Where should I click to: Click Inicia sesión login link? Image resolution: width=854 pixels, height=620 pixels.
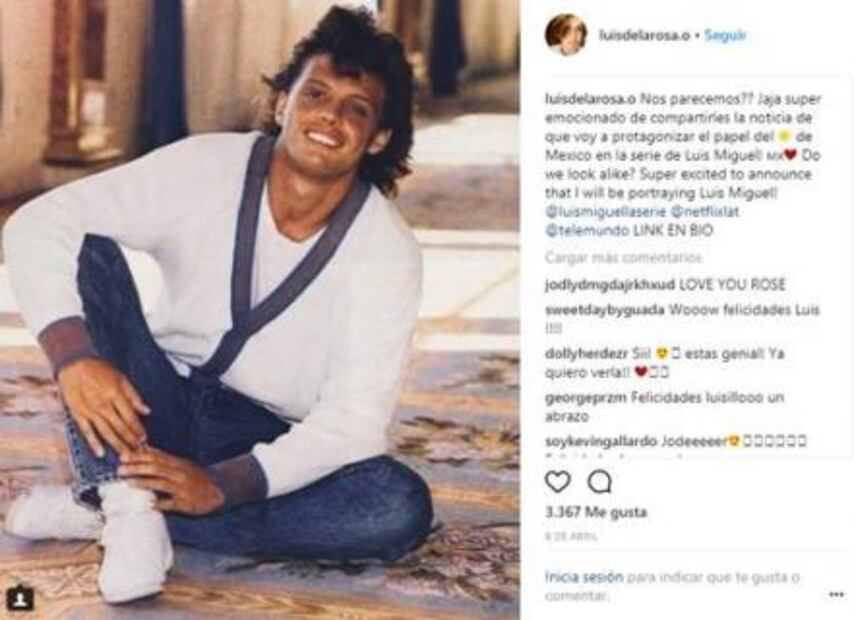coord(584,577)
